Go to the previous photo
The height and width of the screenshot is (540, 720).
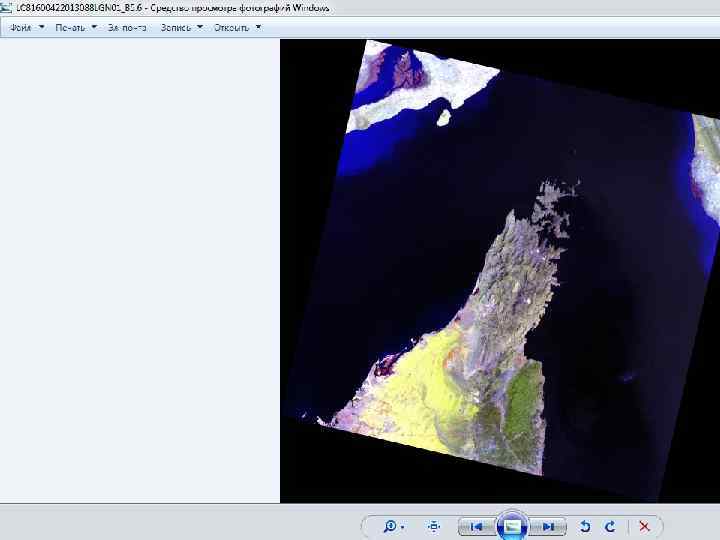(477, 526)
